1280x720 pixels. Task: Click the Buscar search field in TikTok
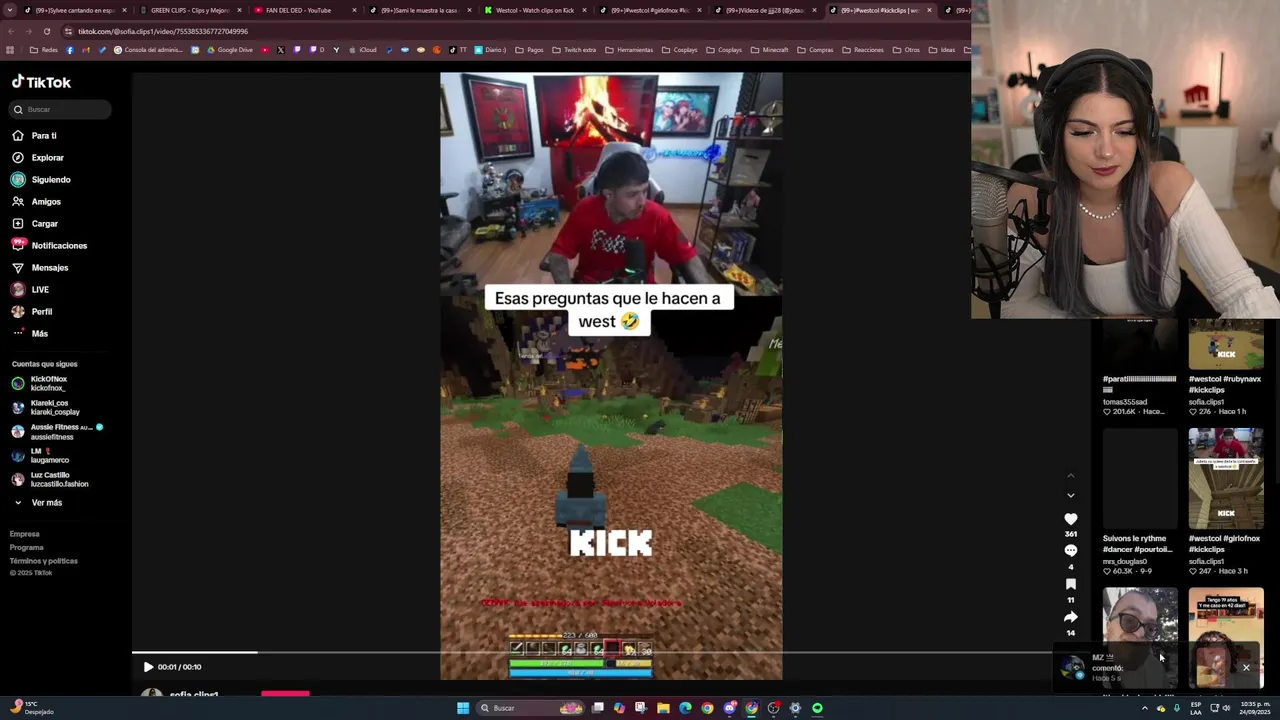pyautogui.click(x=60, y=109)
